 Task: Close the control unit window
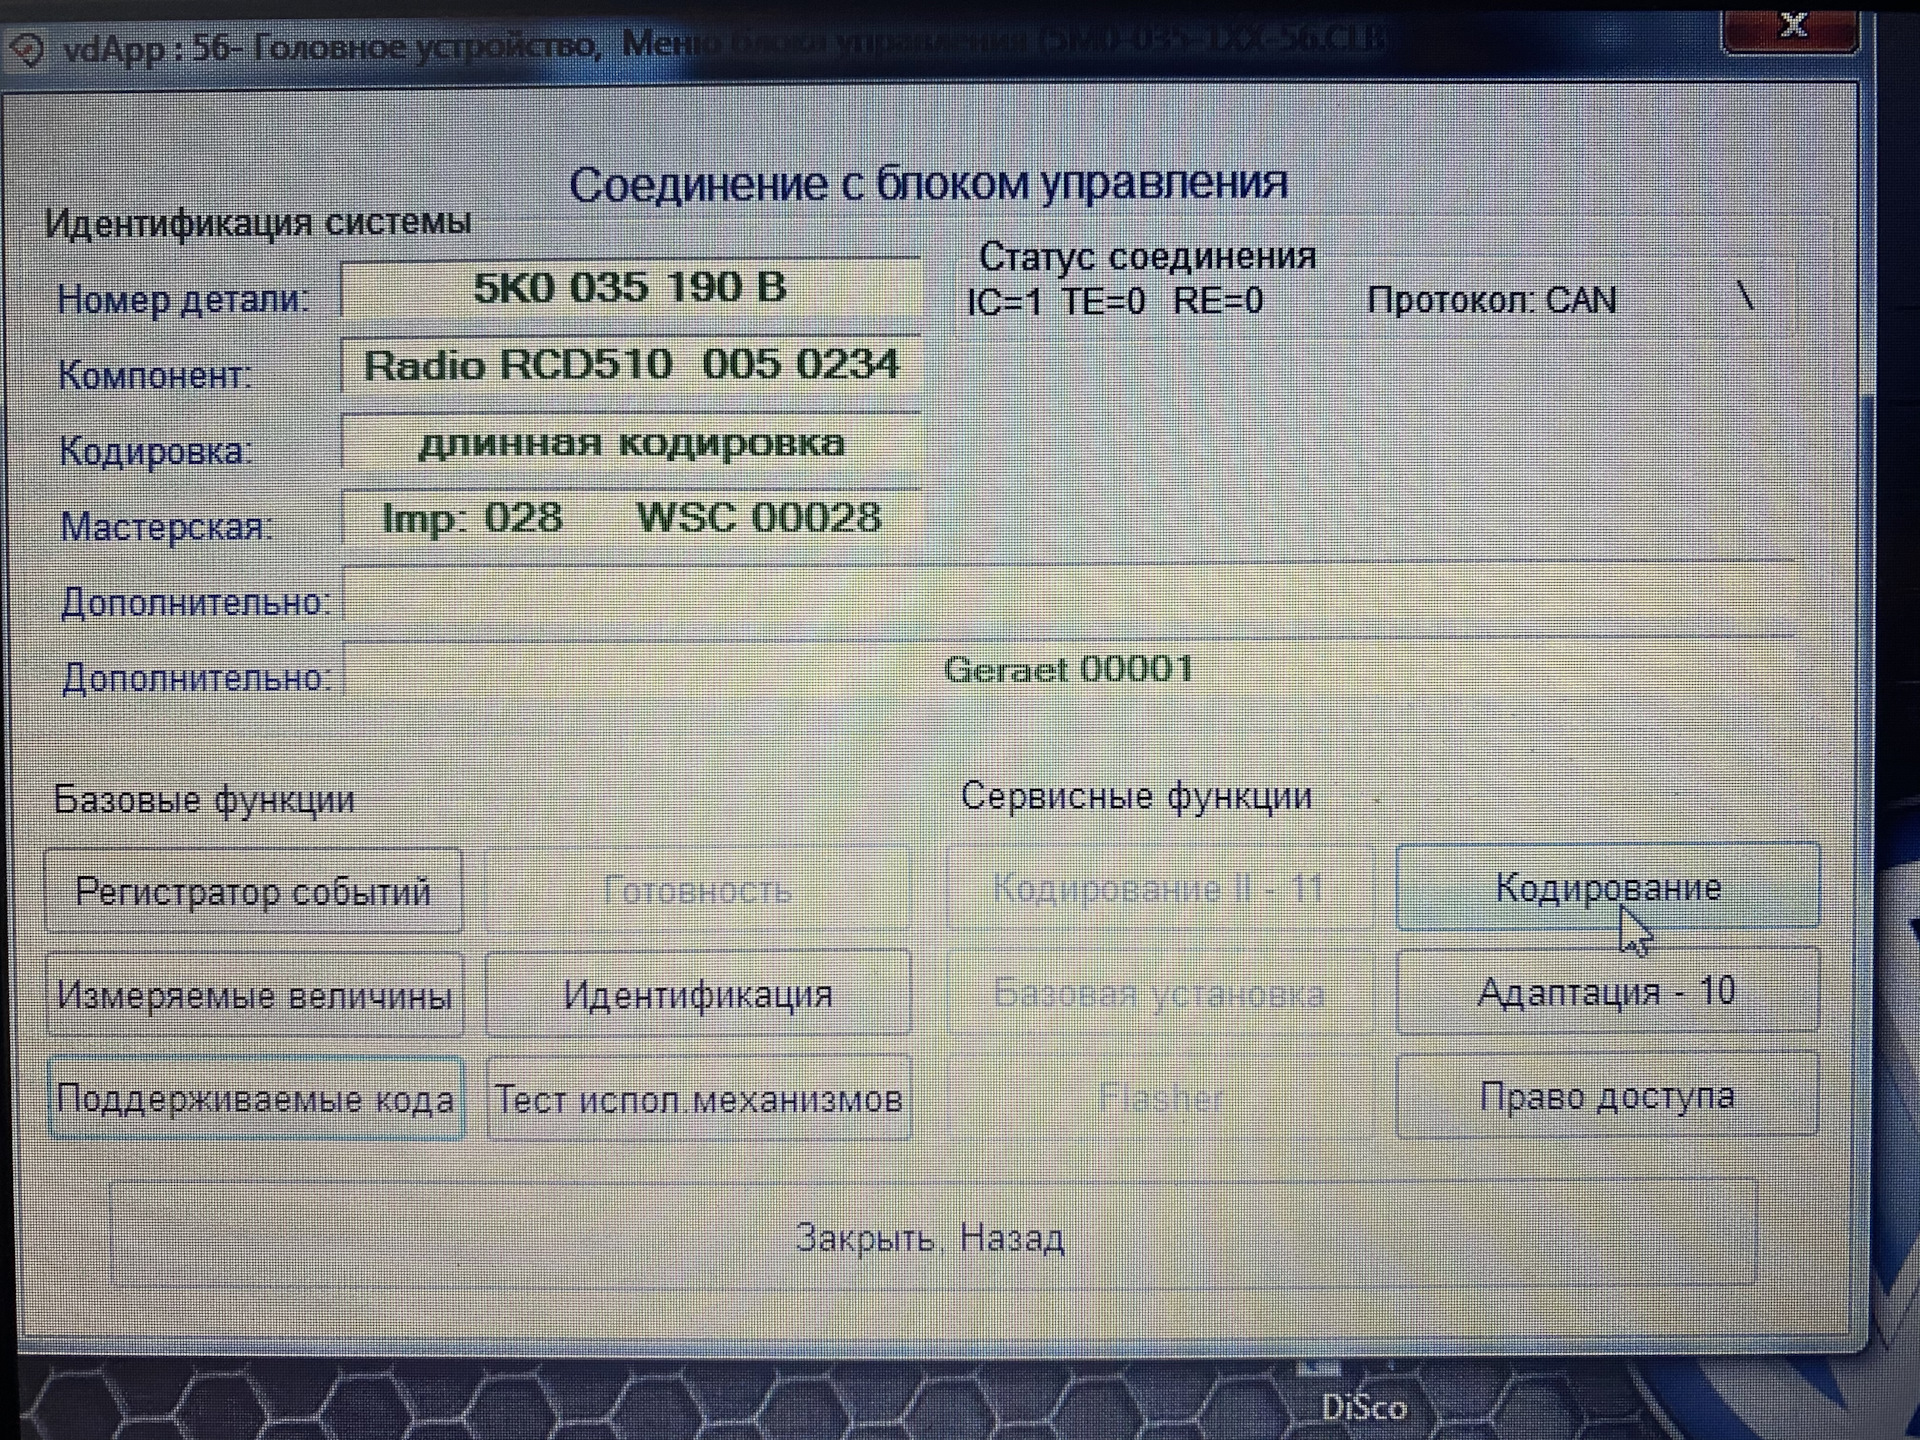pyautogui.click(x=1791, y=27)
